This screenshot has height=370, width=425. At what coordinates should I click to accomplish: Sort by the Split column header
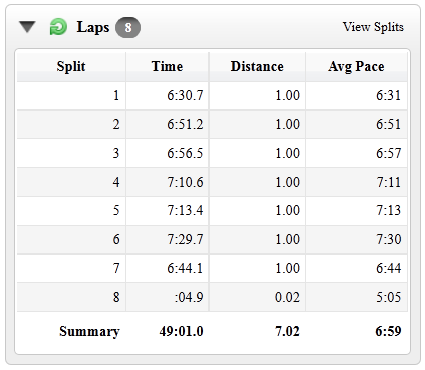coord(71,66)
